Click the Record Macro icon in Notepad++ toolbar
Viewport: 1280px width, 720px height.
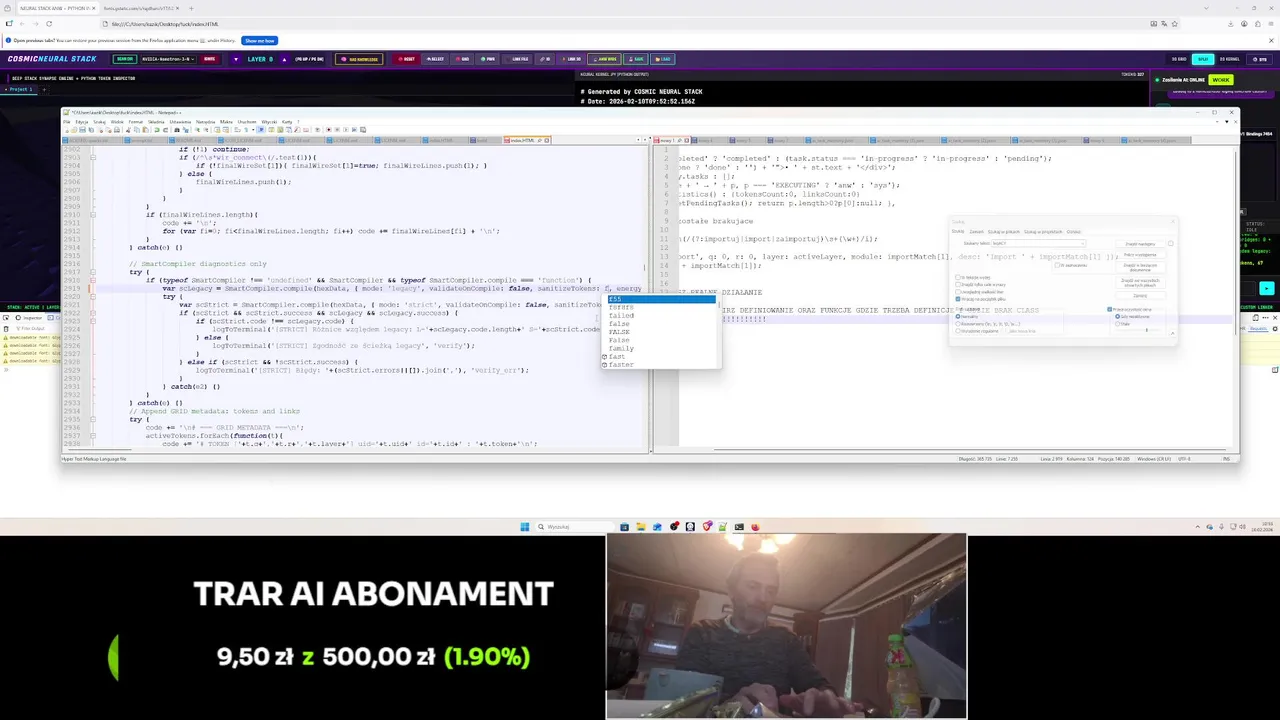[x=329, y=130]
